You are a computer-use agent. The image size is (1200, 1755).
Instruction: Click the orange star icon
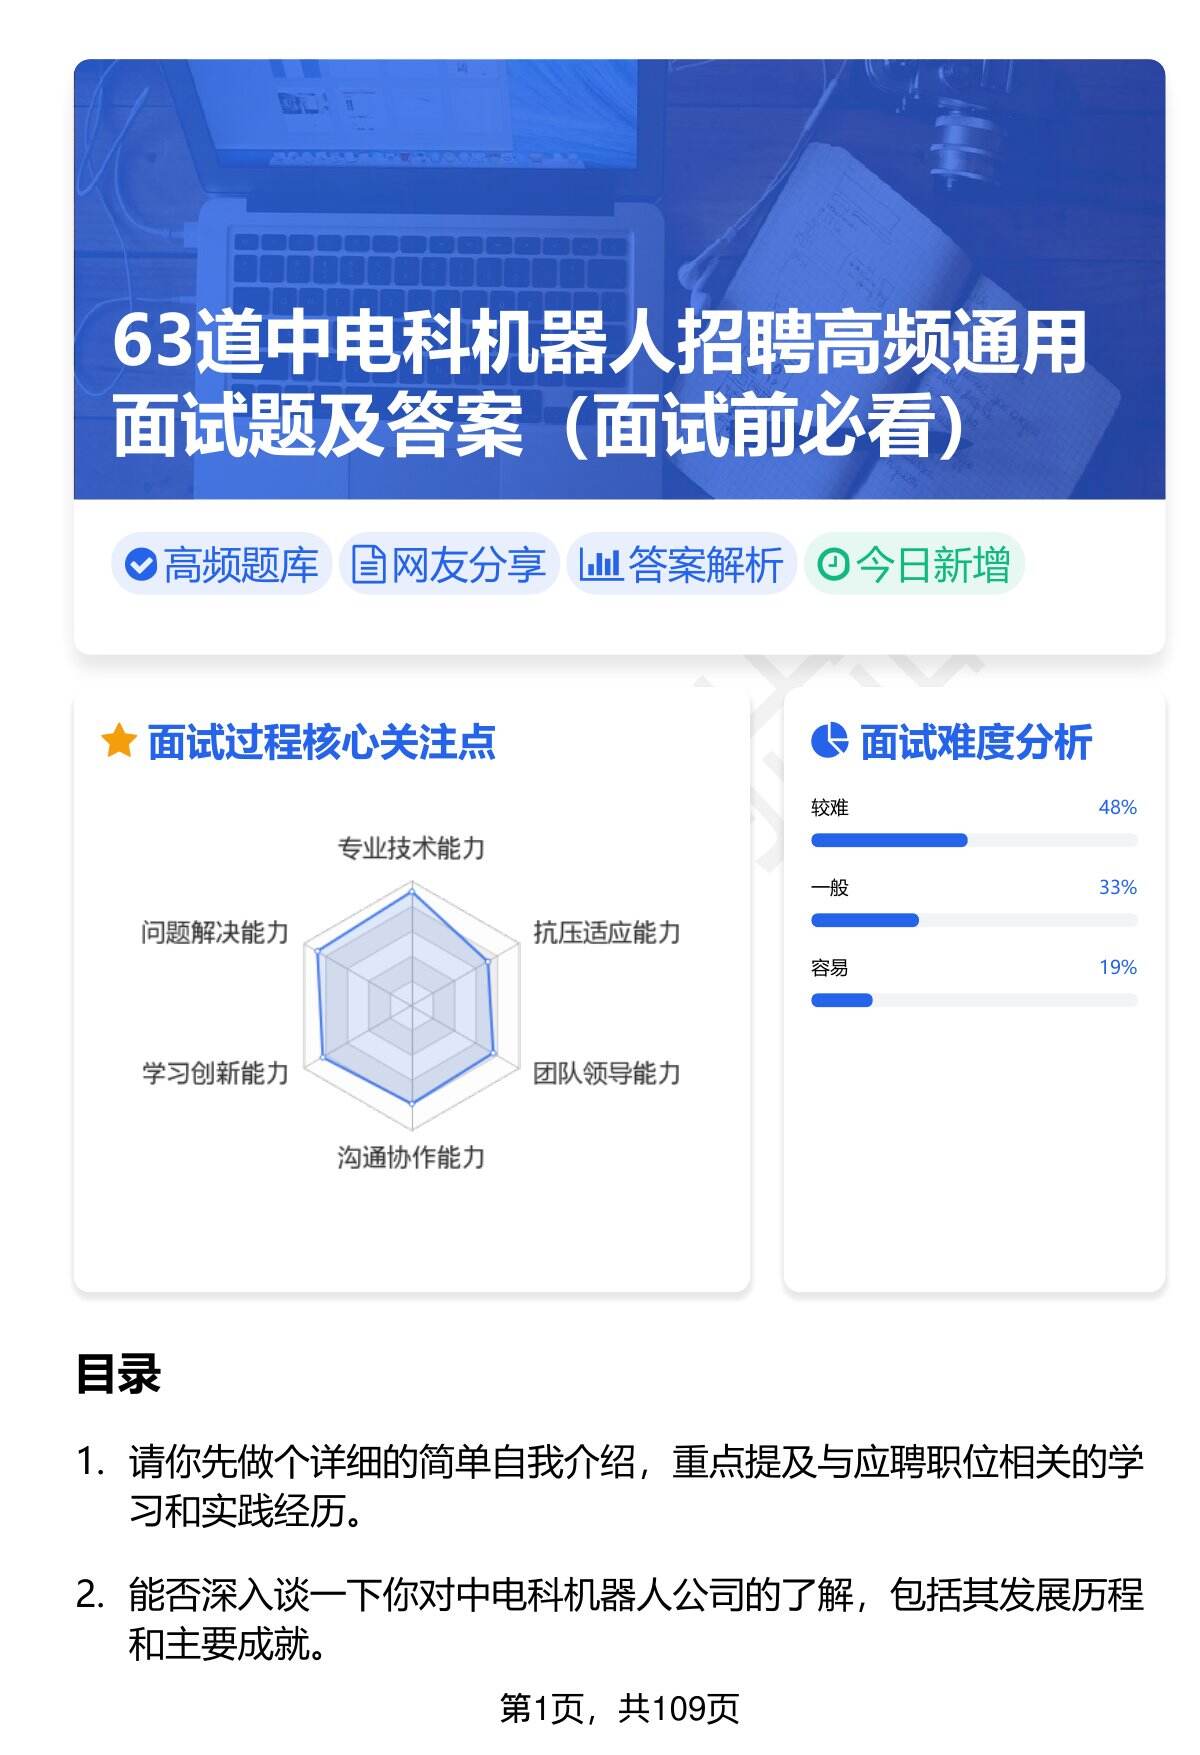[118, 742]
